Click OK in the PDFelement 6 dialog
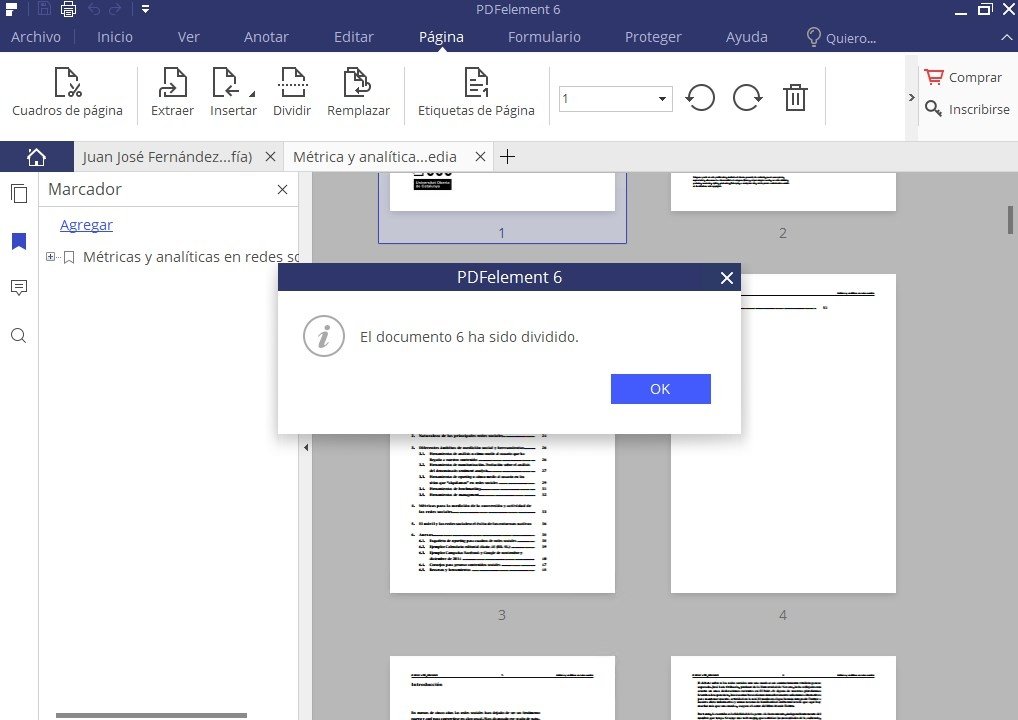The height and width of the screenshot is (720, 1018). (x=660, y=389)
